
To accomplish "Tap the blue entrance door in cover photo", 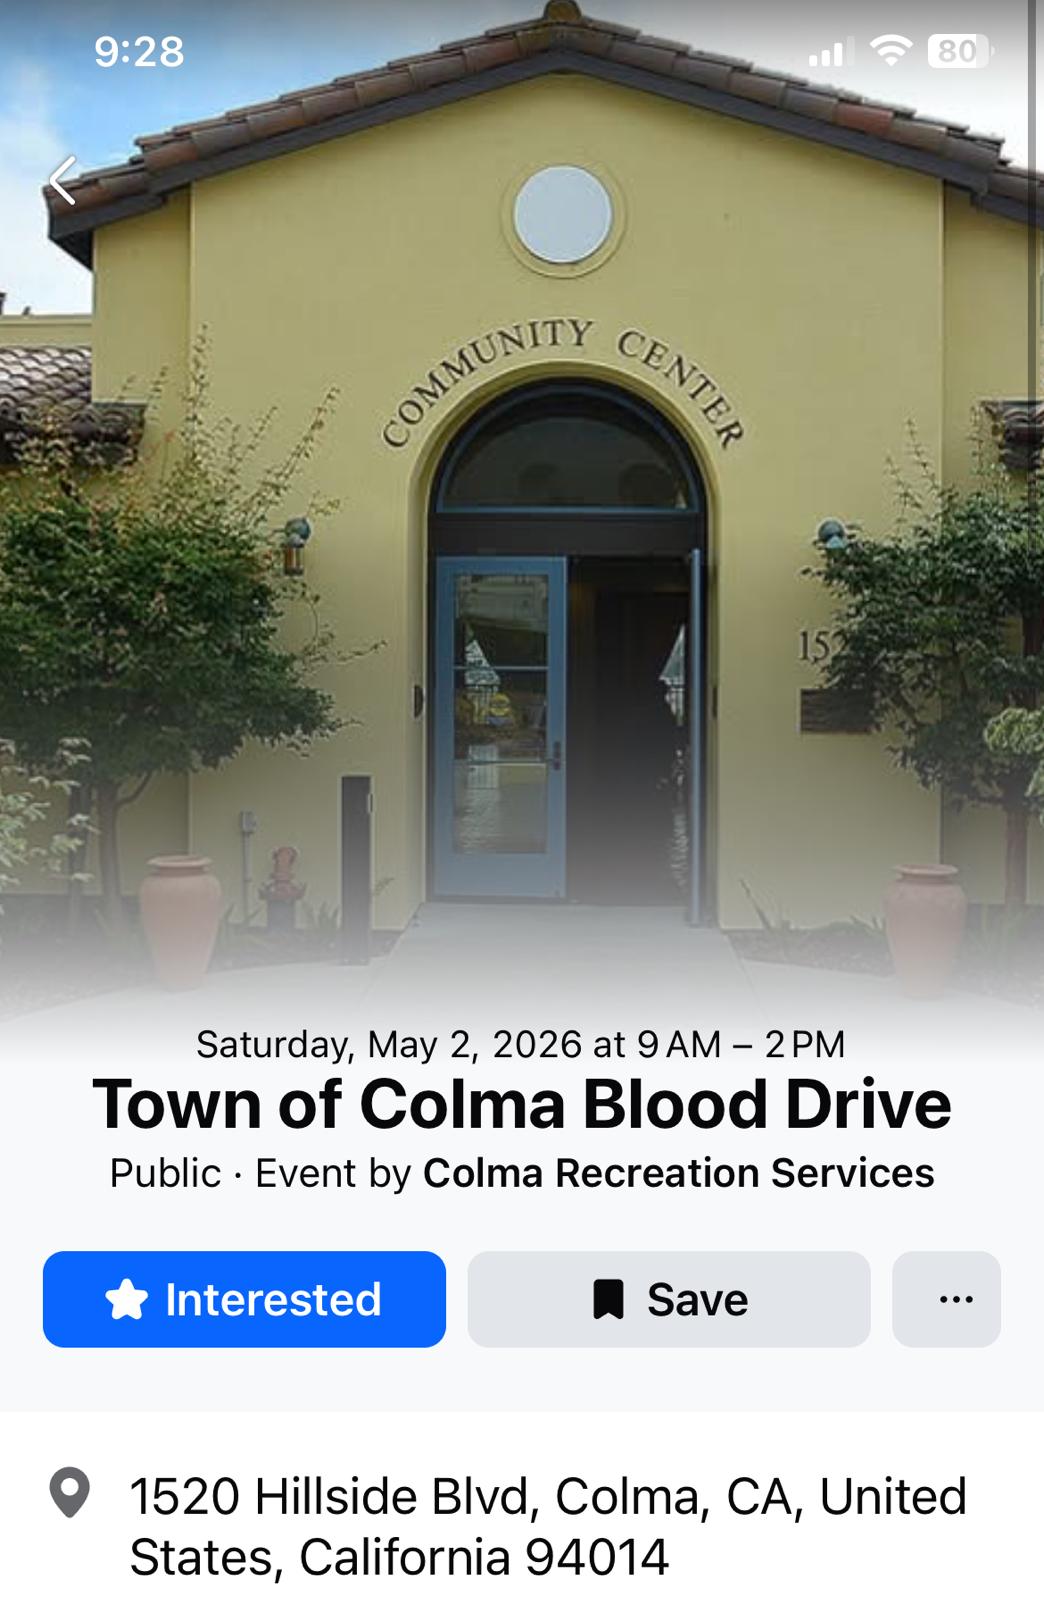I will coord(500,726).
